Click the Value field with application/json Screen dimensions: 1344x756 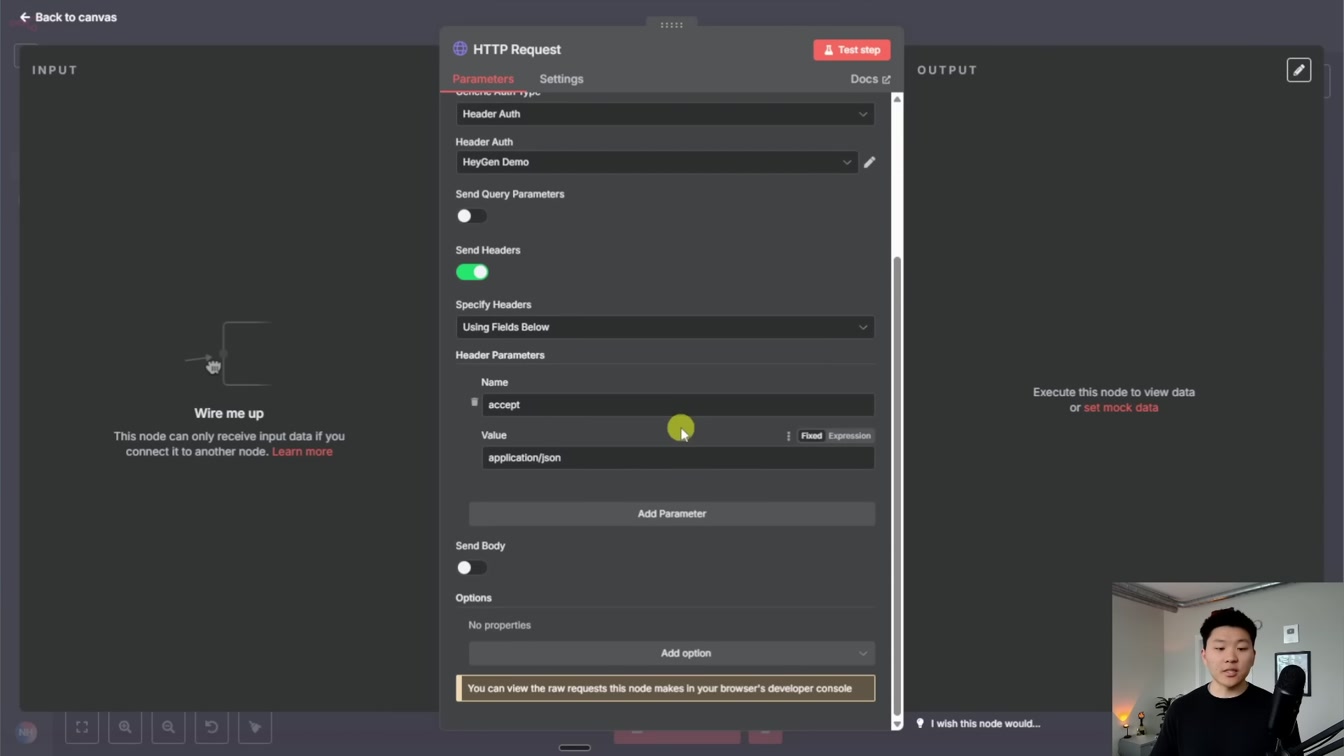(x=678, y=458)
